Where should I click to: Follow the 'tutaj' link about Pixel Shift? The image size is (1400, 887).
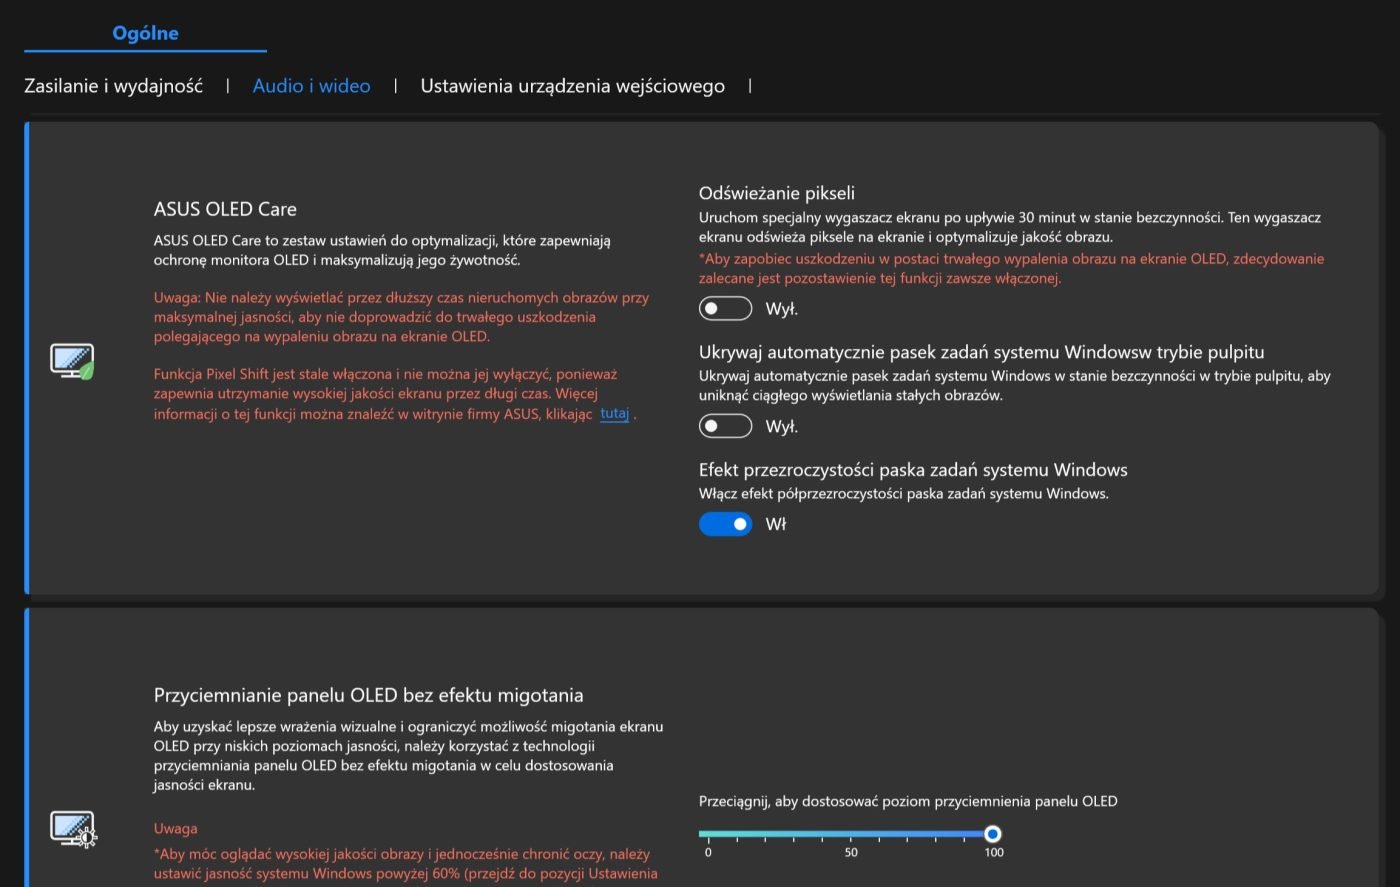[614, 413]
